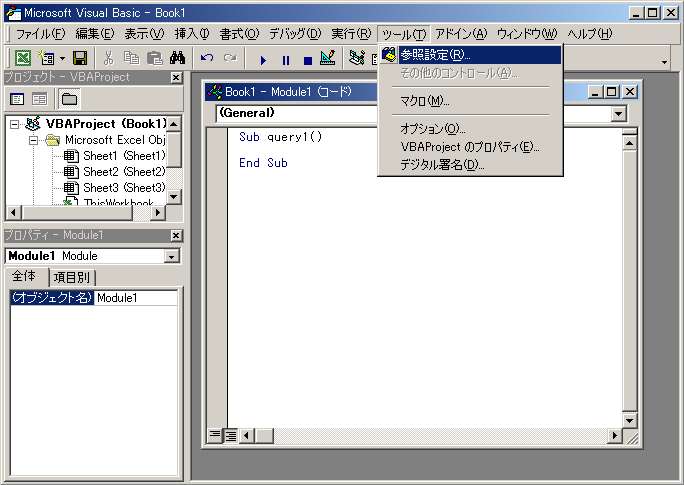The width and height of the screenshot is (684, 485).
Task: Close the Project - VBAProject pane
Action: tap(176, 78)
